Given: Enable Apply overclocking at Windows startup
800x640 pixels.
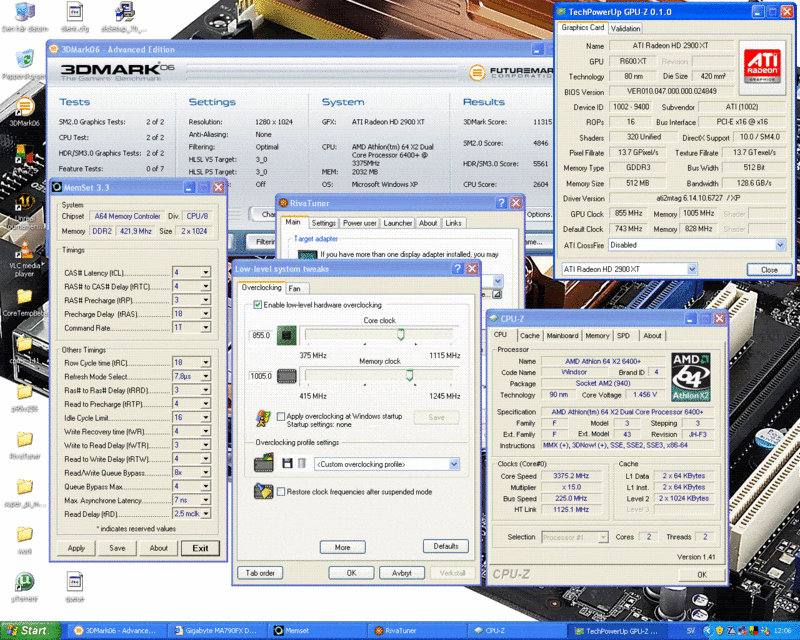Looking at the screenshot, I should [x=281, y=416].
